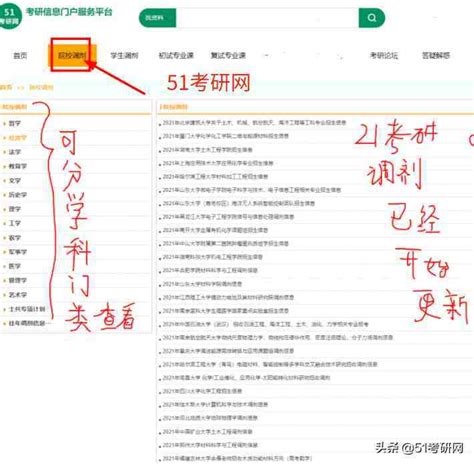Select 理学 in the subject sidebar
Screen dimensions: 474x464
15,209
